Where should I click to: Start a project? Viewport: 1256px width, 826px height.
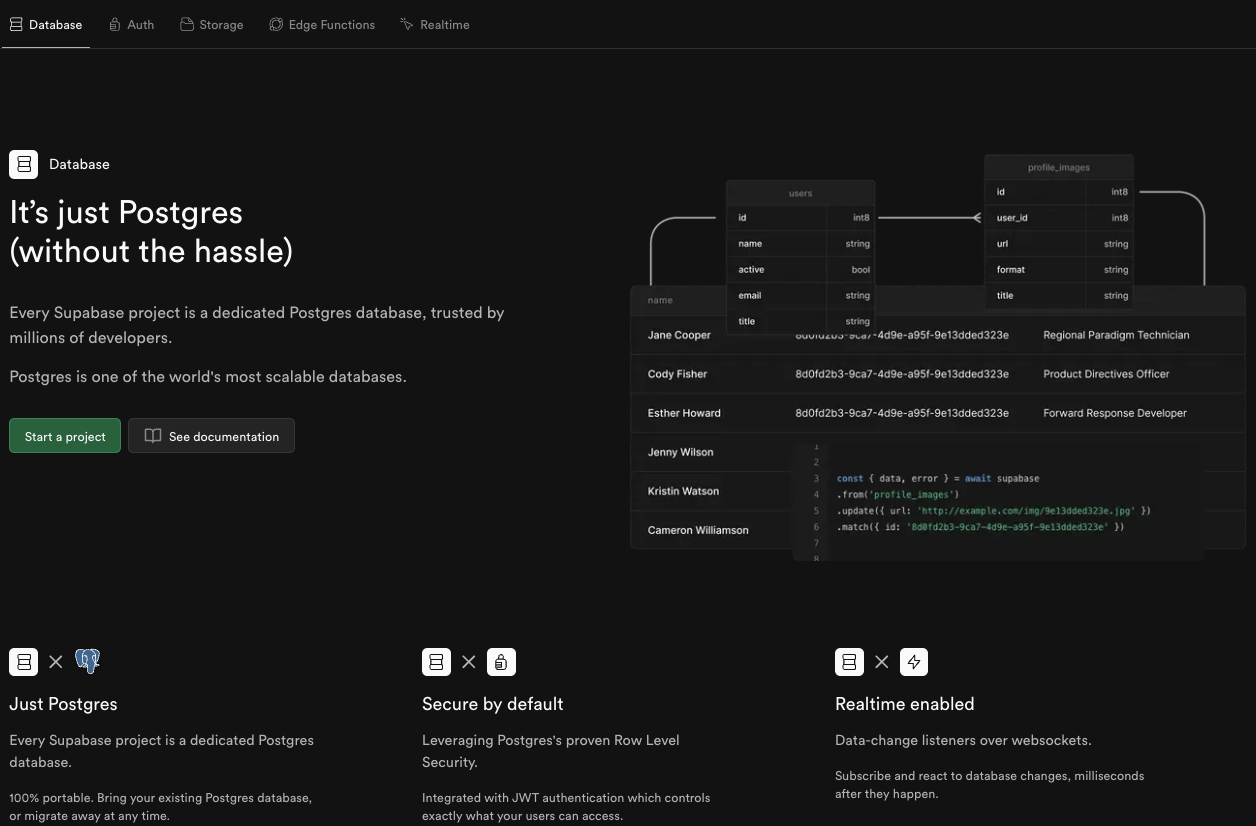(x=65, y=436)
